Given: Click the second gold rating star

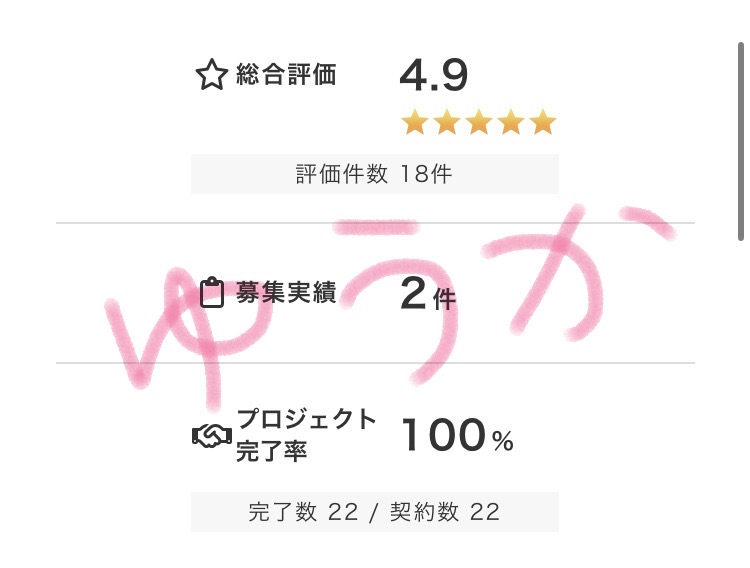Looking at the screenshot, I should coord(446,123).
